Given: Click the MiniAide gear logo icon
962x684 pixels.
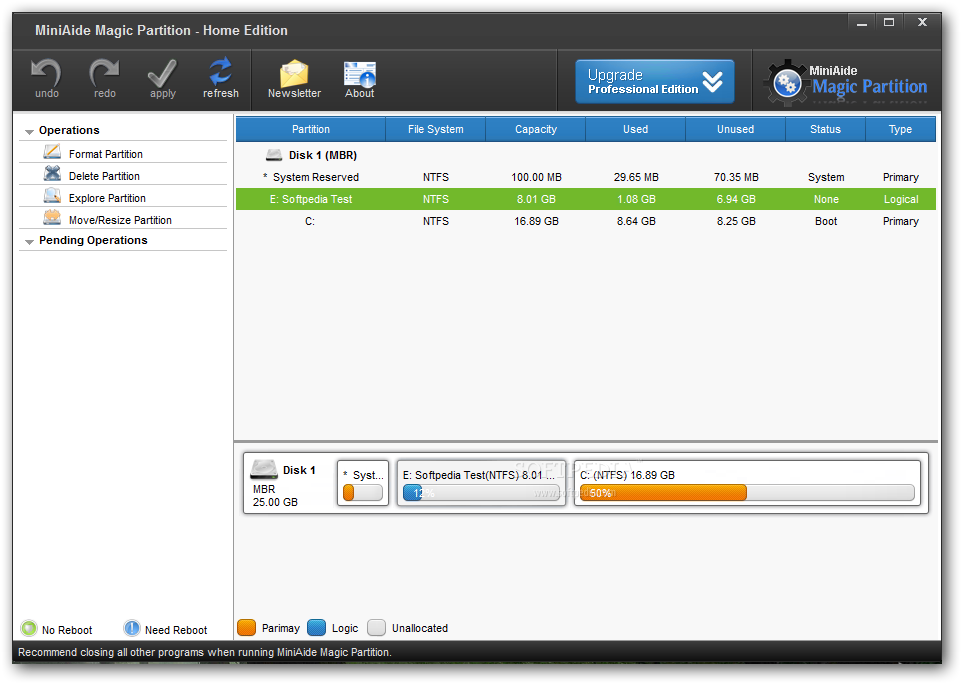Looking at the screenshot, I should (787, 82).
